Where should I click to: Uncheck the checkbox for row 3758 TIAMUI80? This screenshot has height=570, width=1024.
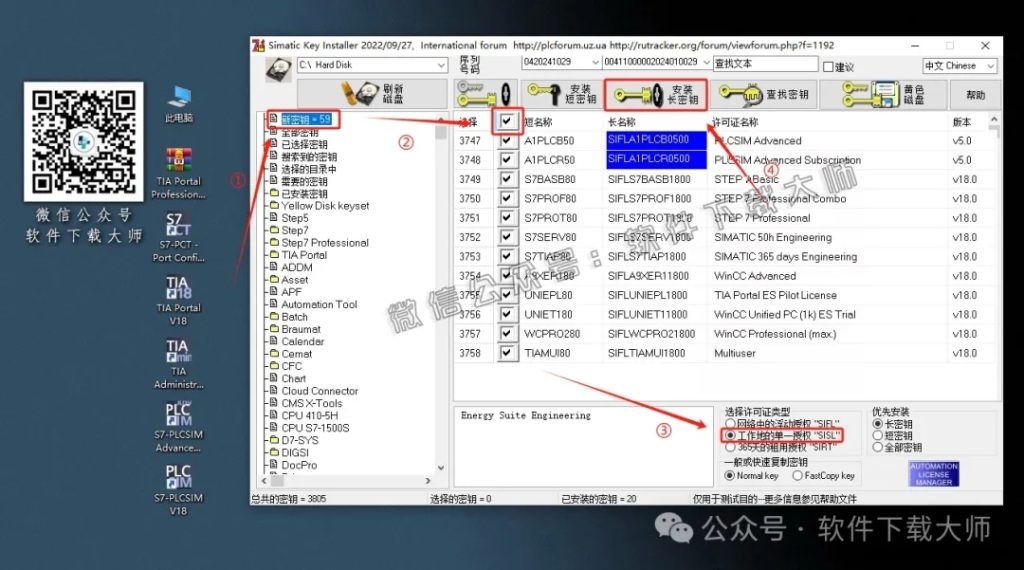pos(507,353)
